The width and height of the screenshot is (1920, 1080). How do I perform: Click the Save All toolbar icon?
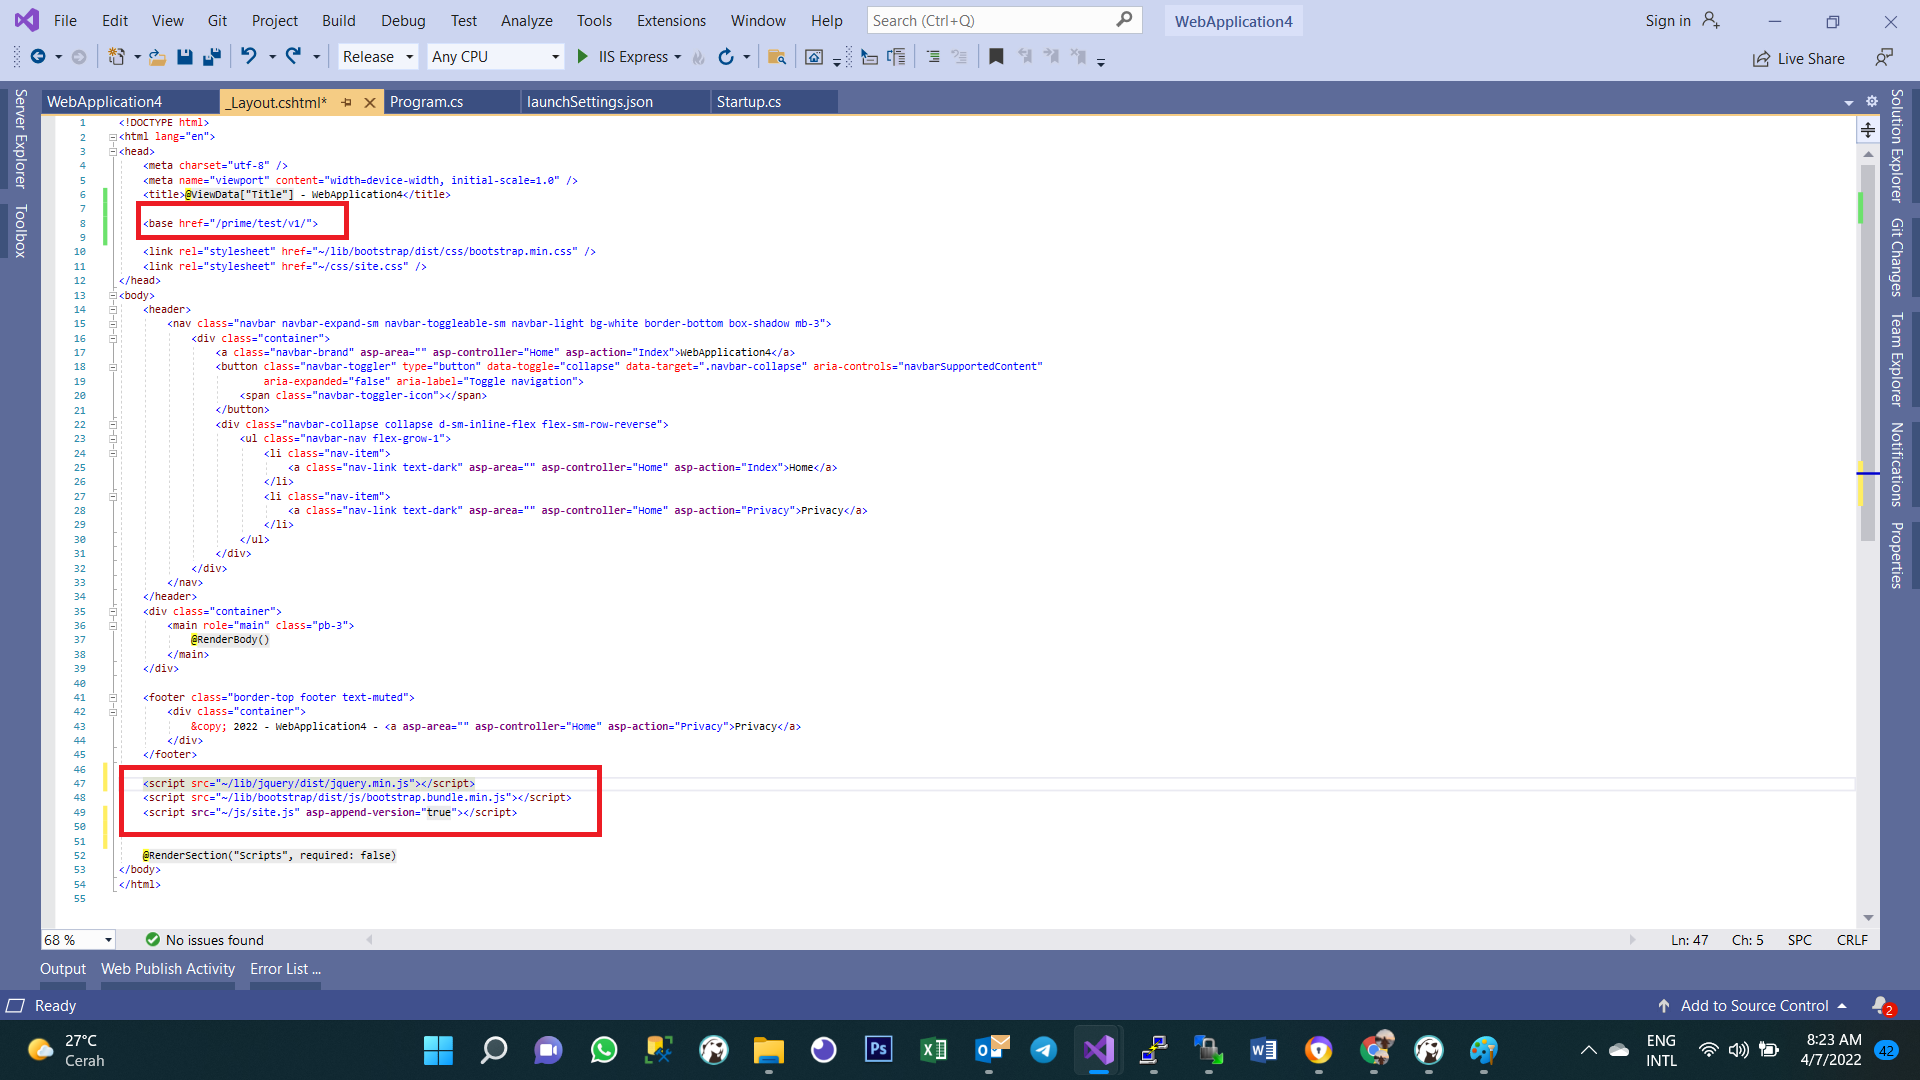211,57
